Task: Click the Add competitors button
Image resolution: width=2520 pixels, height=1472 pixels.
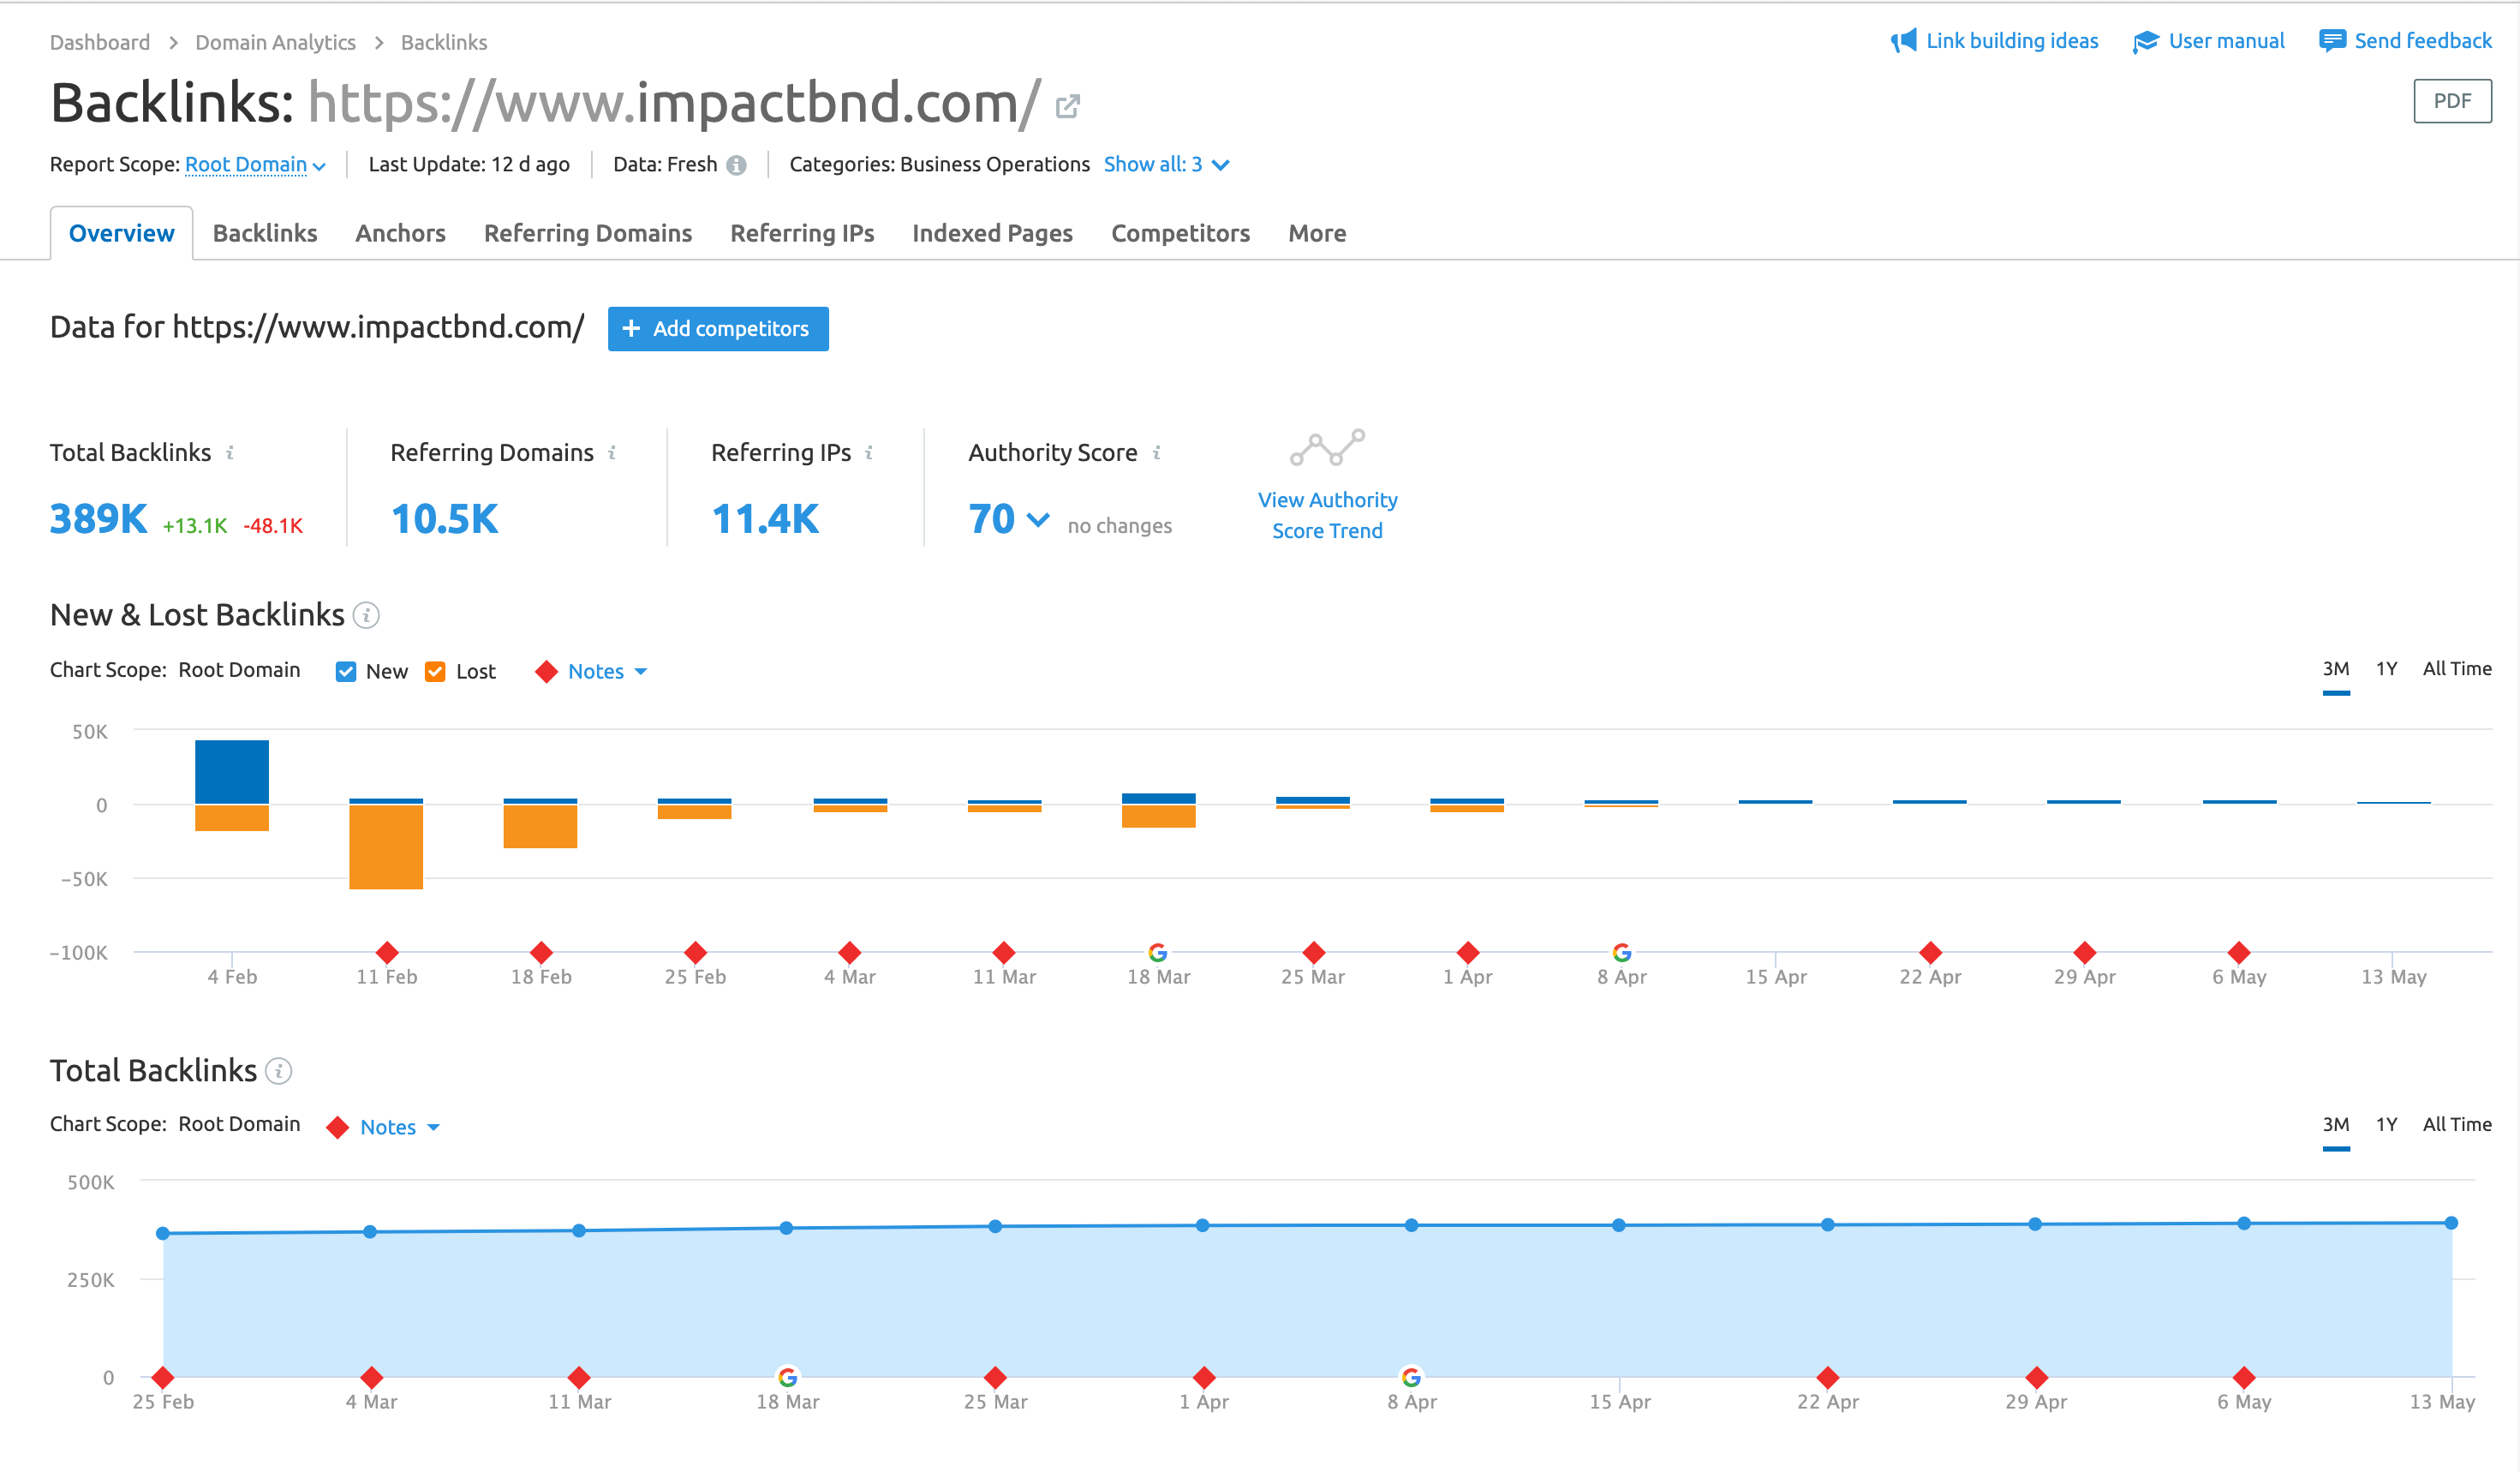Action: coord(717,329)
